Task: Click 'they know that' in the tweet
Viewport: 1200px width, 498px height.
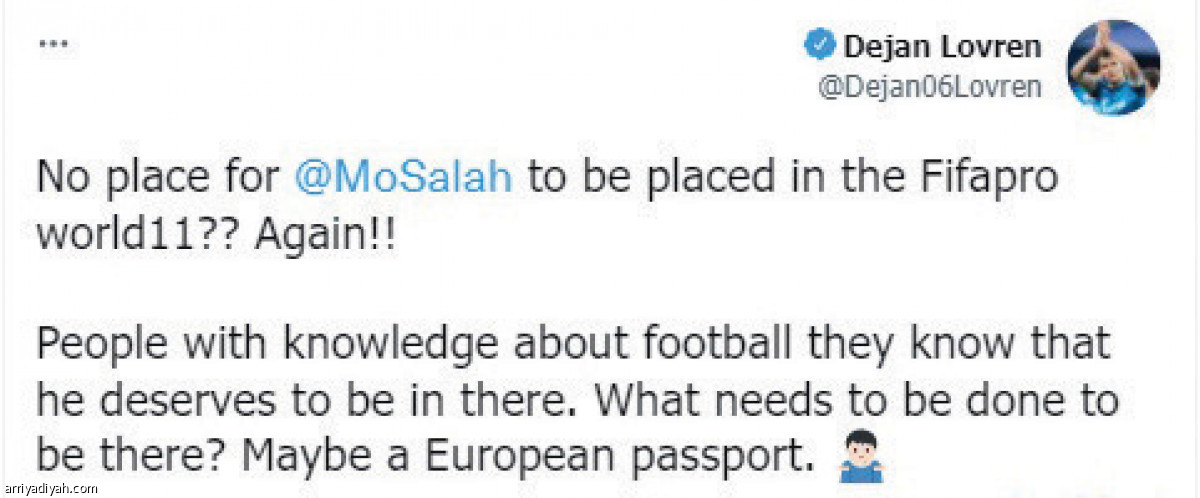Action: tap(924, 345)
